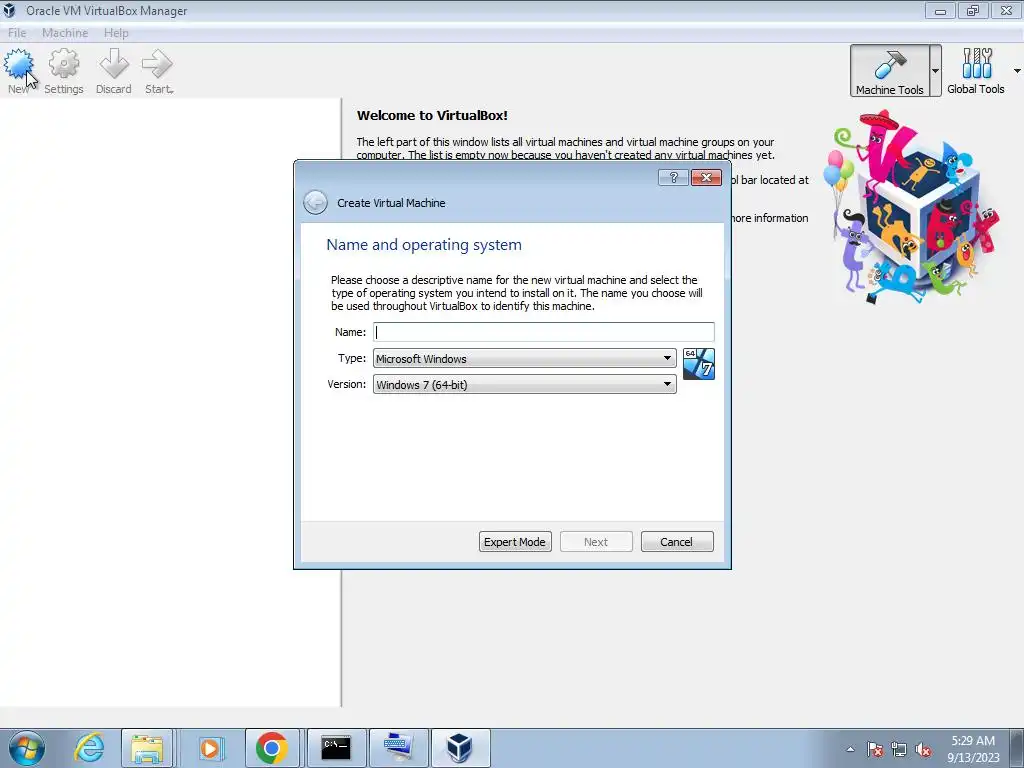1024x768 pixels.
Task: Open the Global Tools button
Action: pos(976,71)
